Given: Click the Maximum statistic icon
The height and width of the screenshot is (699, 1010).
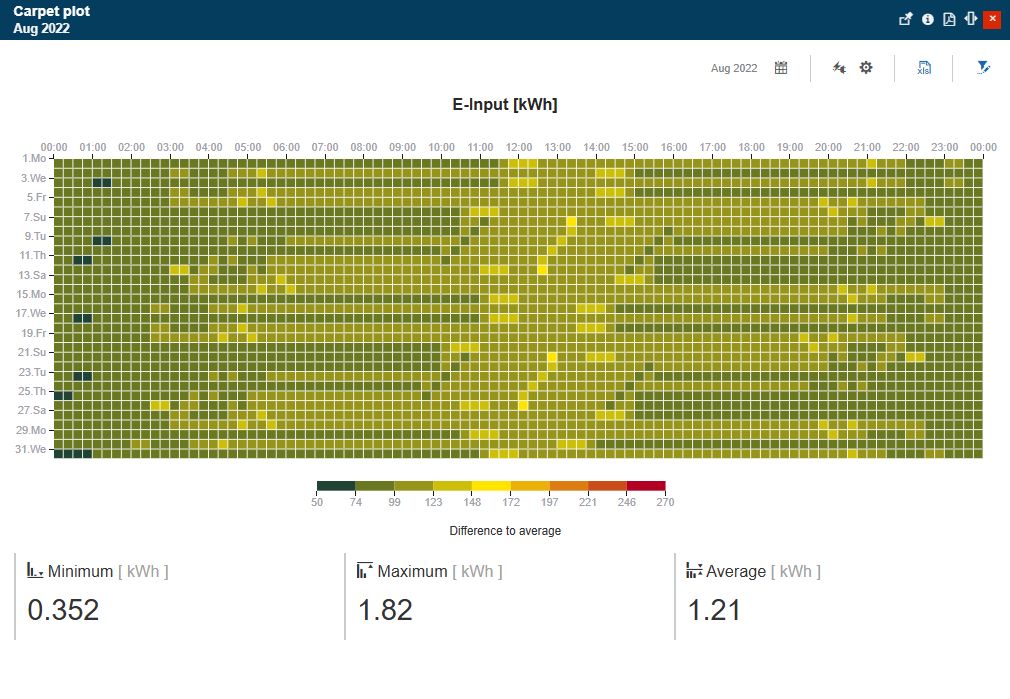Looking at the screenshot, I should tap(365, 571).
